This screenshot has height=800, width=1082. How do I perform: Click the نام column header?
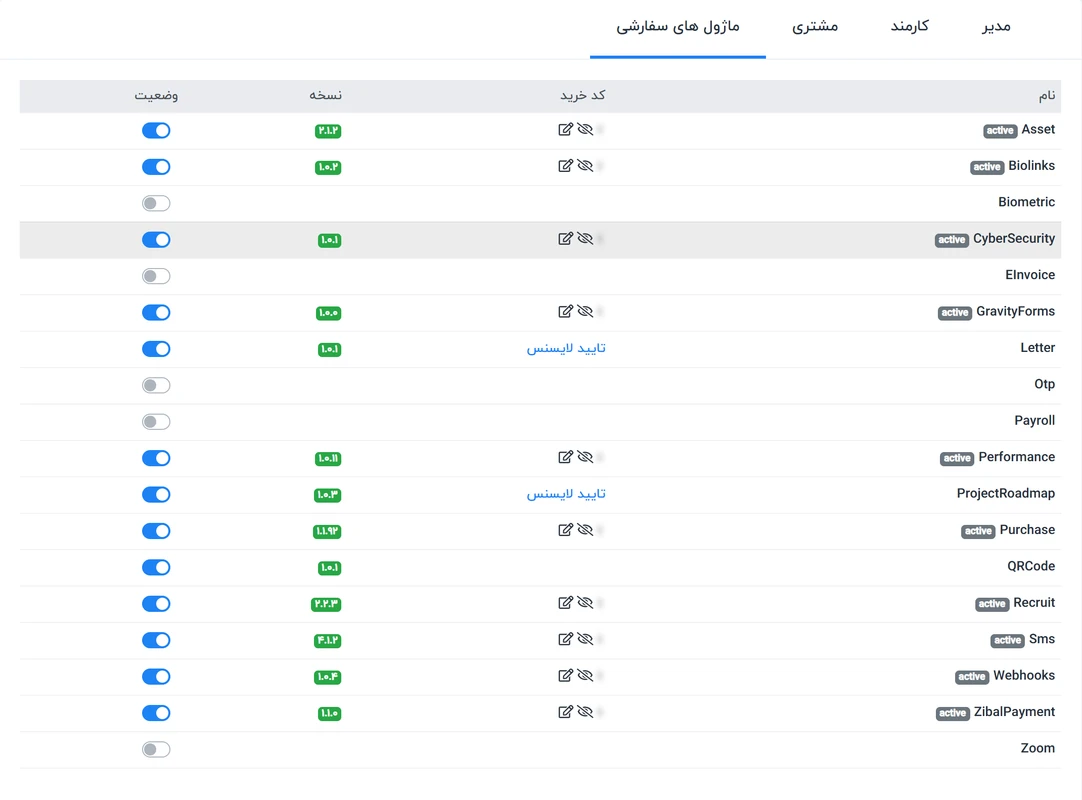[x=1047, y=95]
